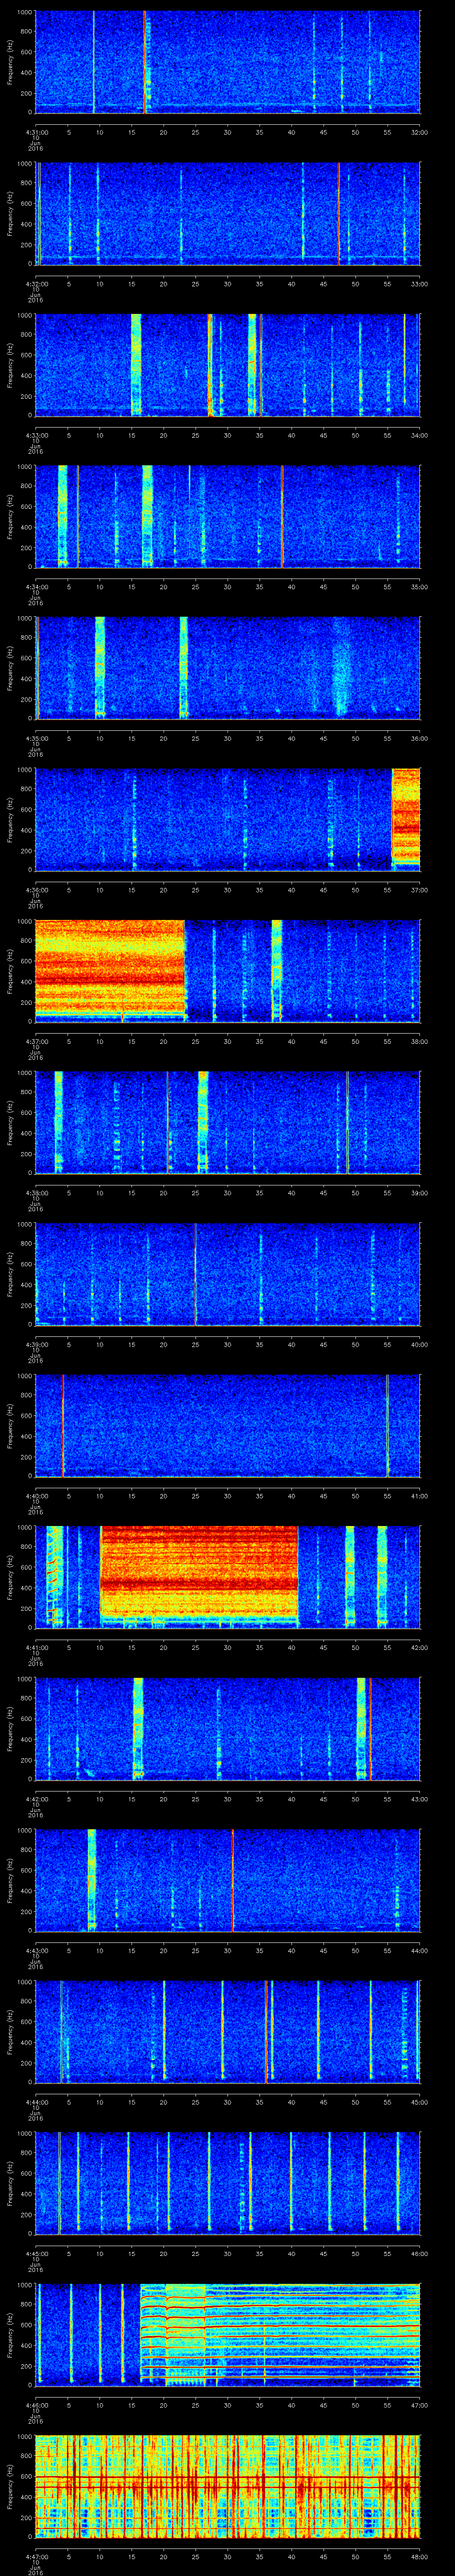
Task: Open the spectrogram panel starting at 4:45:00
Action: [x=228, y=2183]
